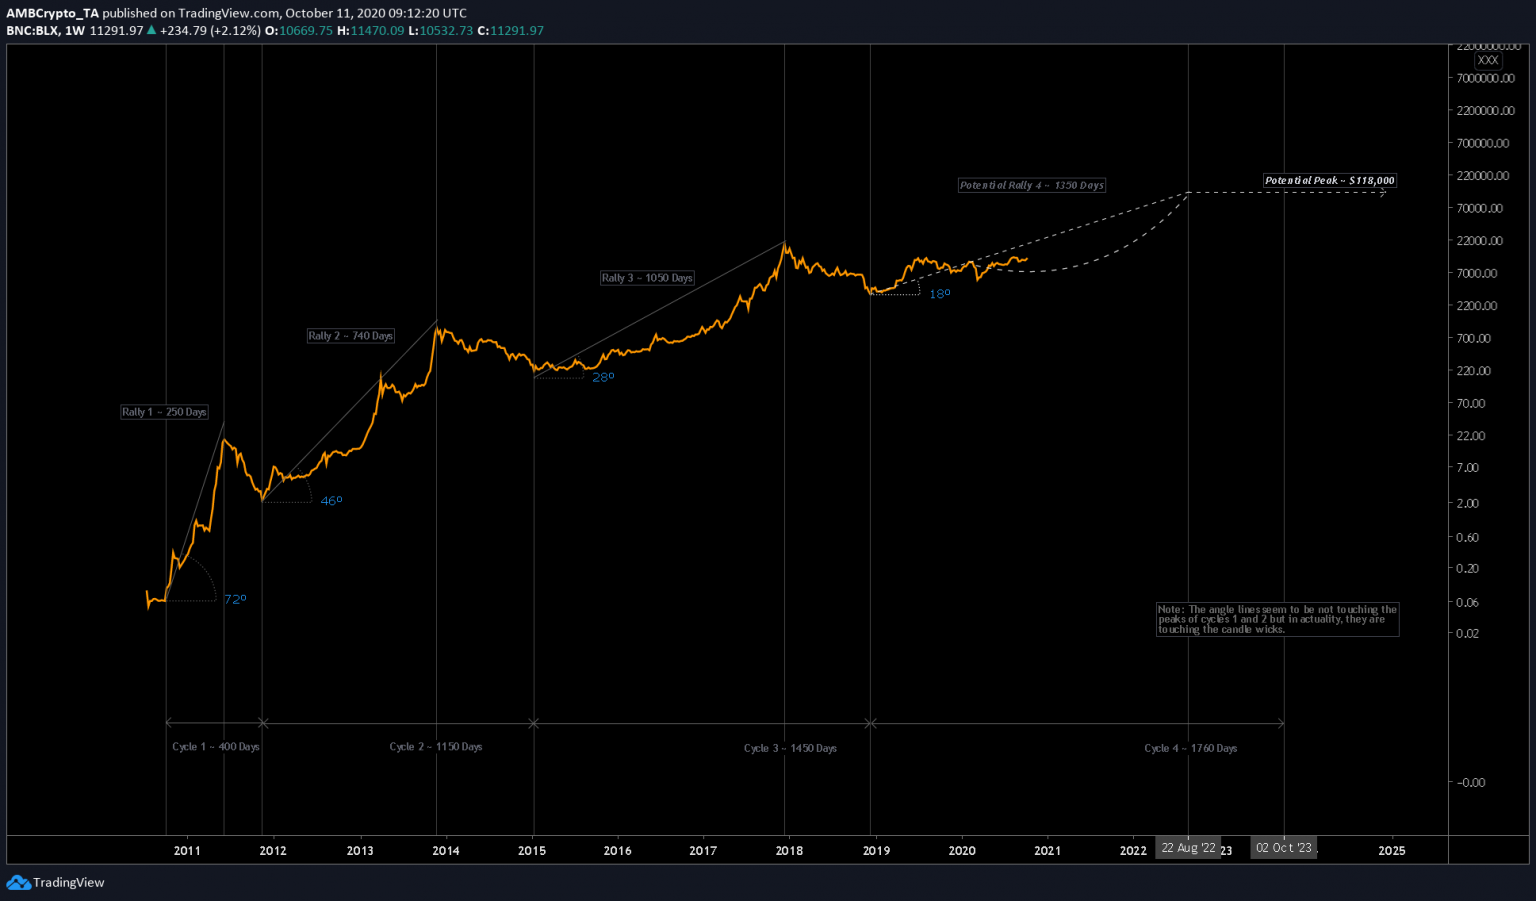Screen dimensions: 1536x901
Task: Click the left arrow starting the Cycle 1 range
Action: (169, 722)
